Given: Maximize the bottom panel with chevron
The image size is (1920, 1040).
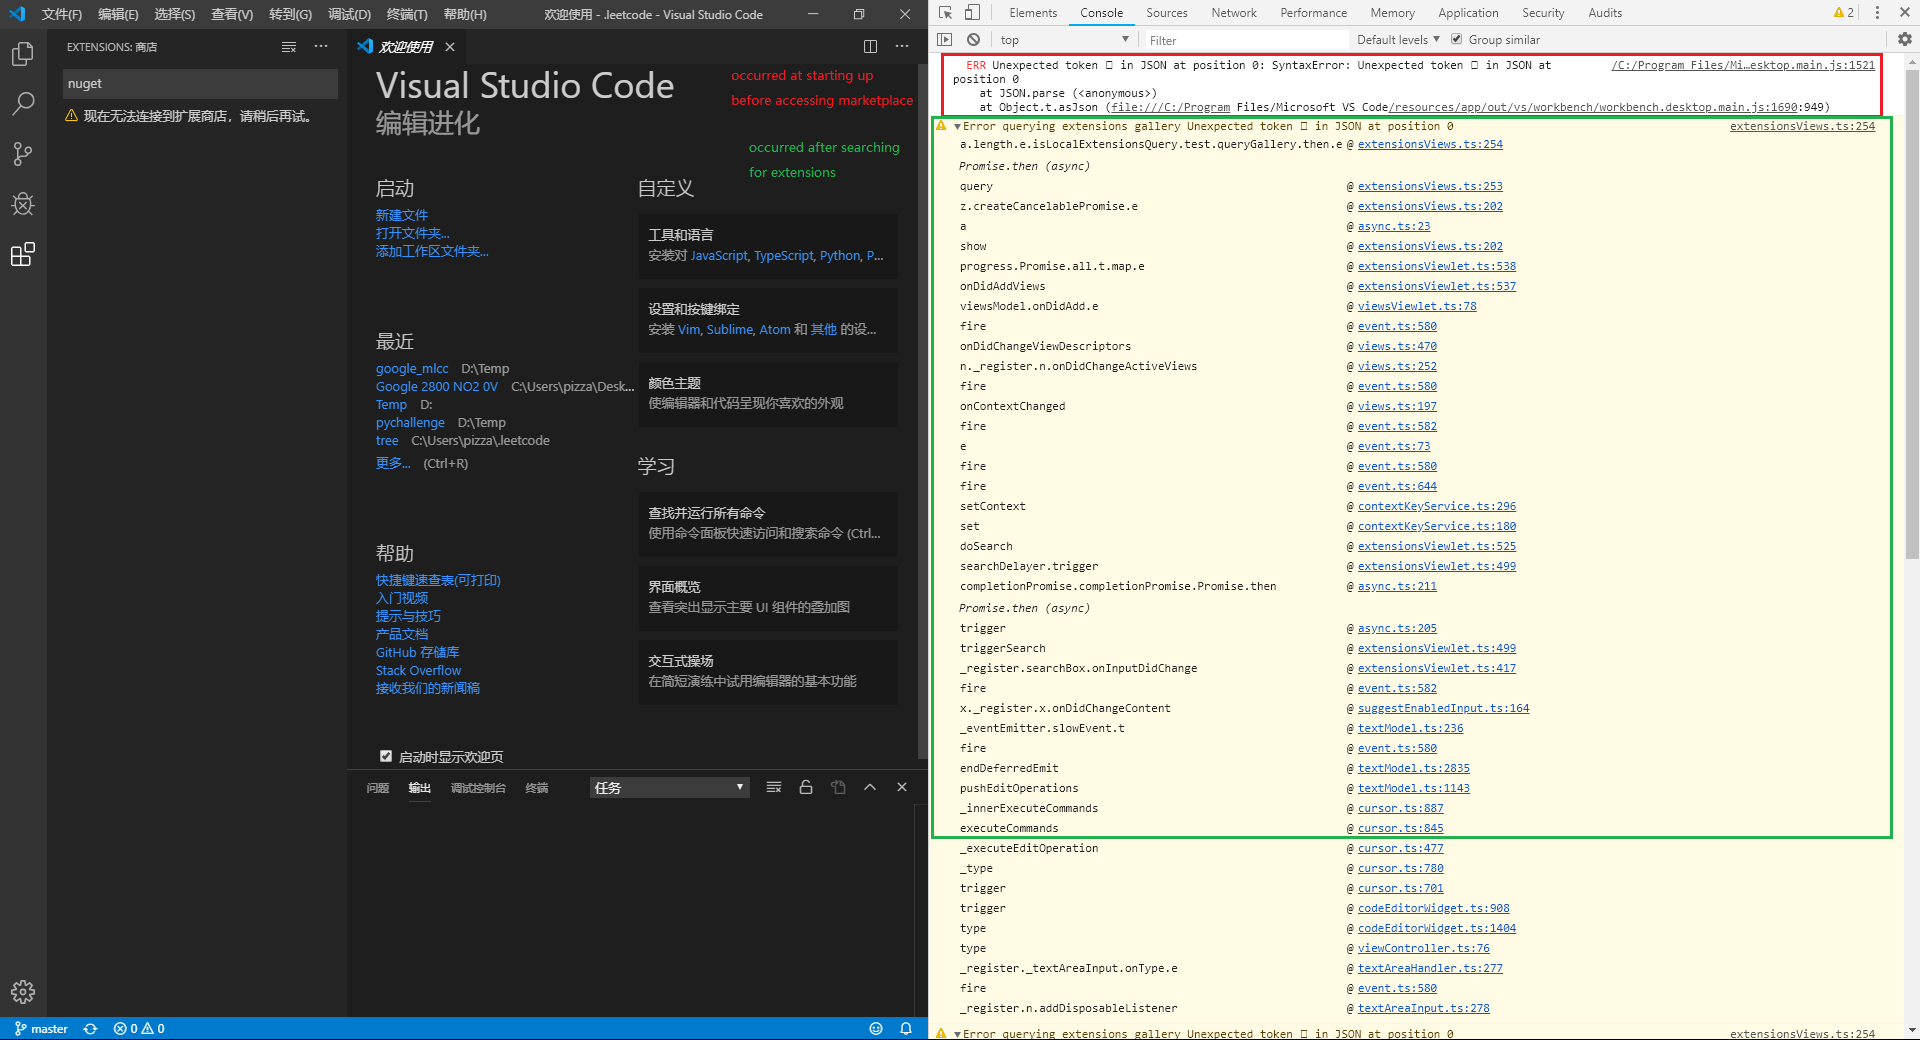Looking at the screenshot, I should tap(870, 787).
